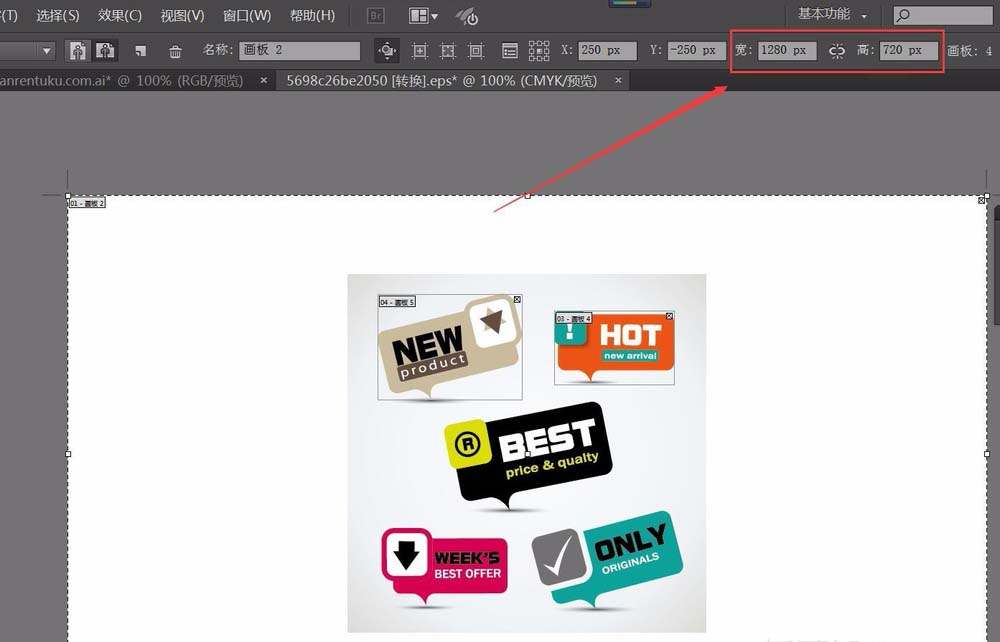Toggle move artwork with artboard icon
The image size is (1000, 642).
pos(387,50)
